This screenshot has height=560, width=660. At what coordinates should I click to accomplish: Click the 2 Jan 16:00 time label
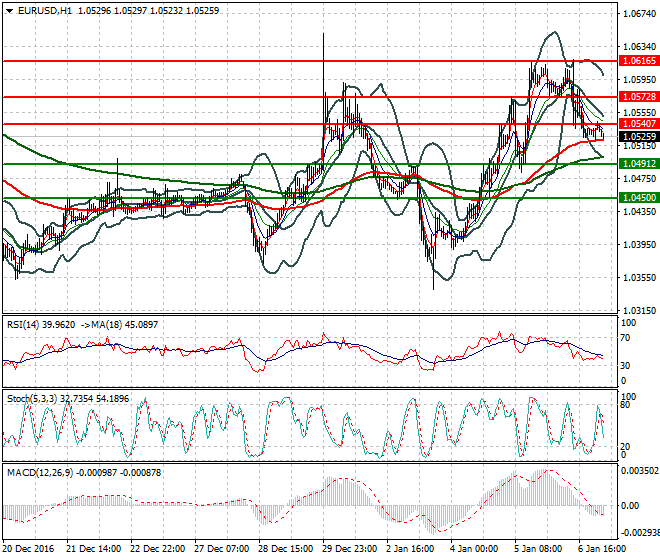410,549
